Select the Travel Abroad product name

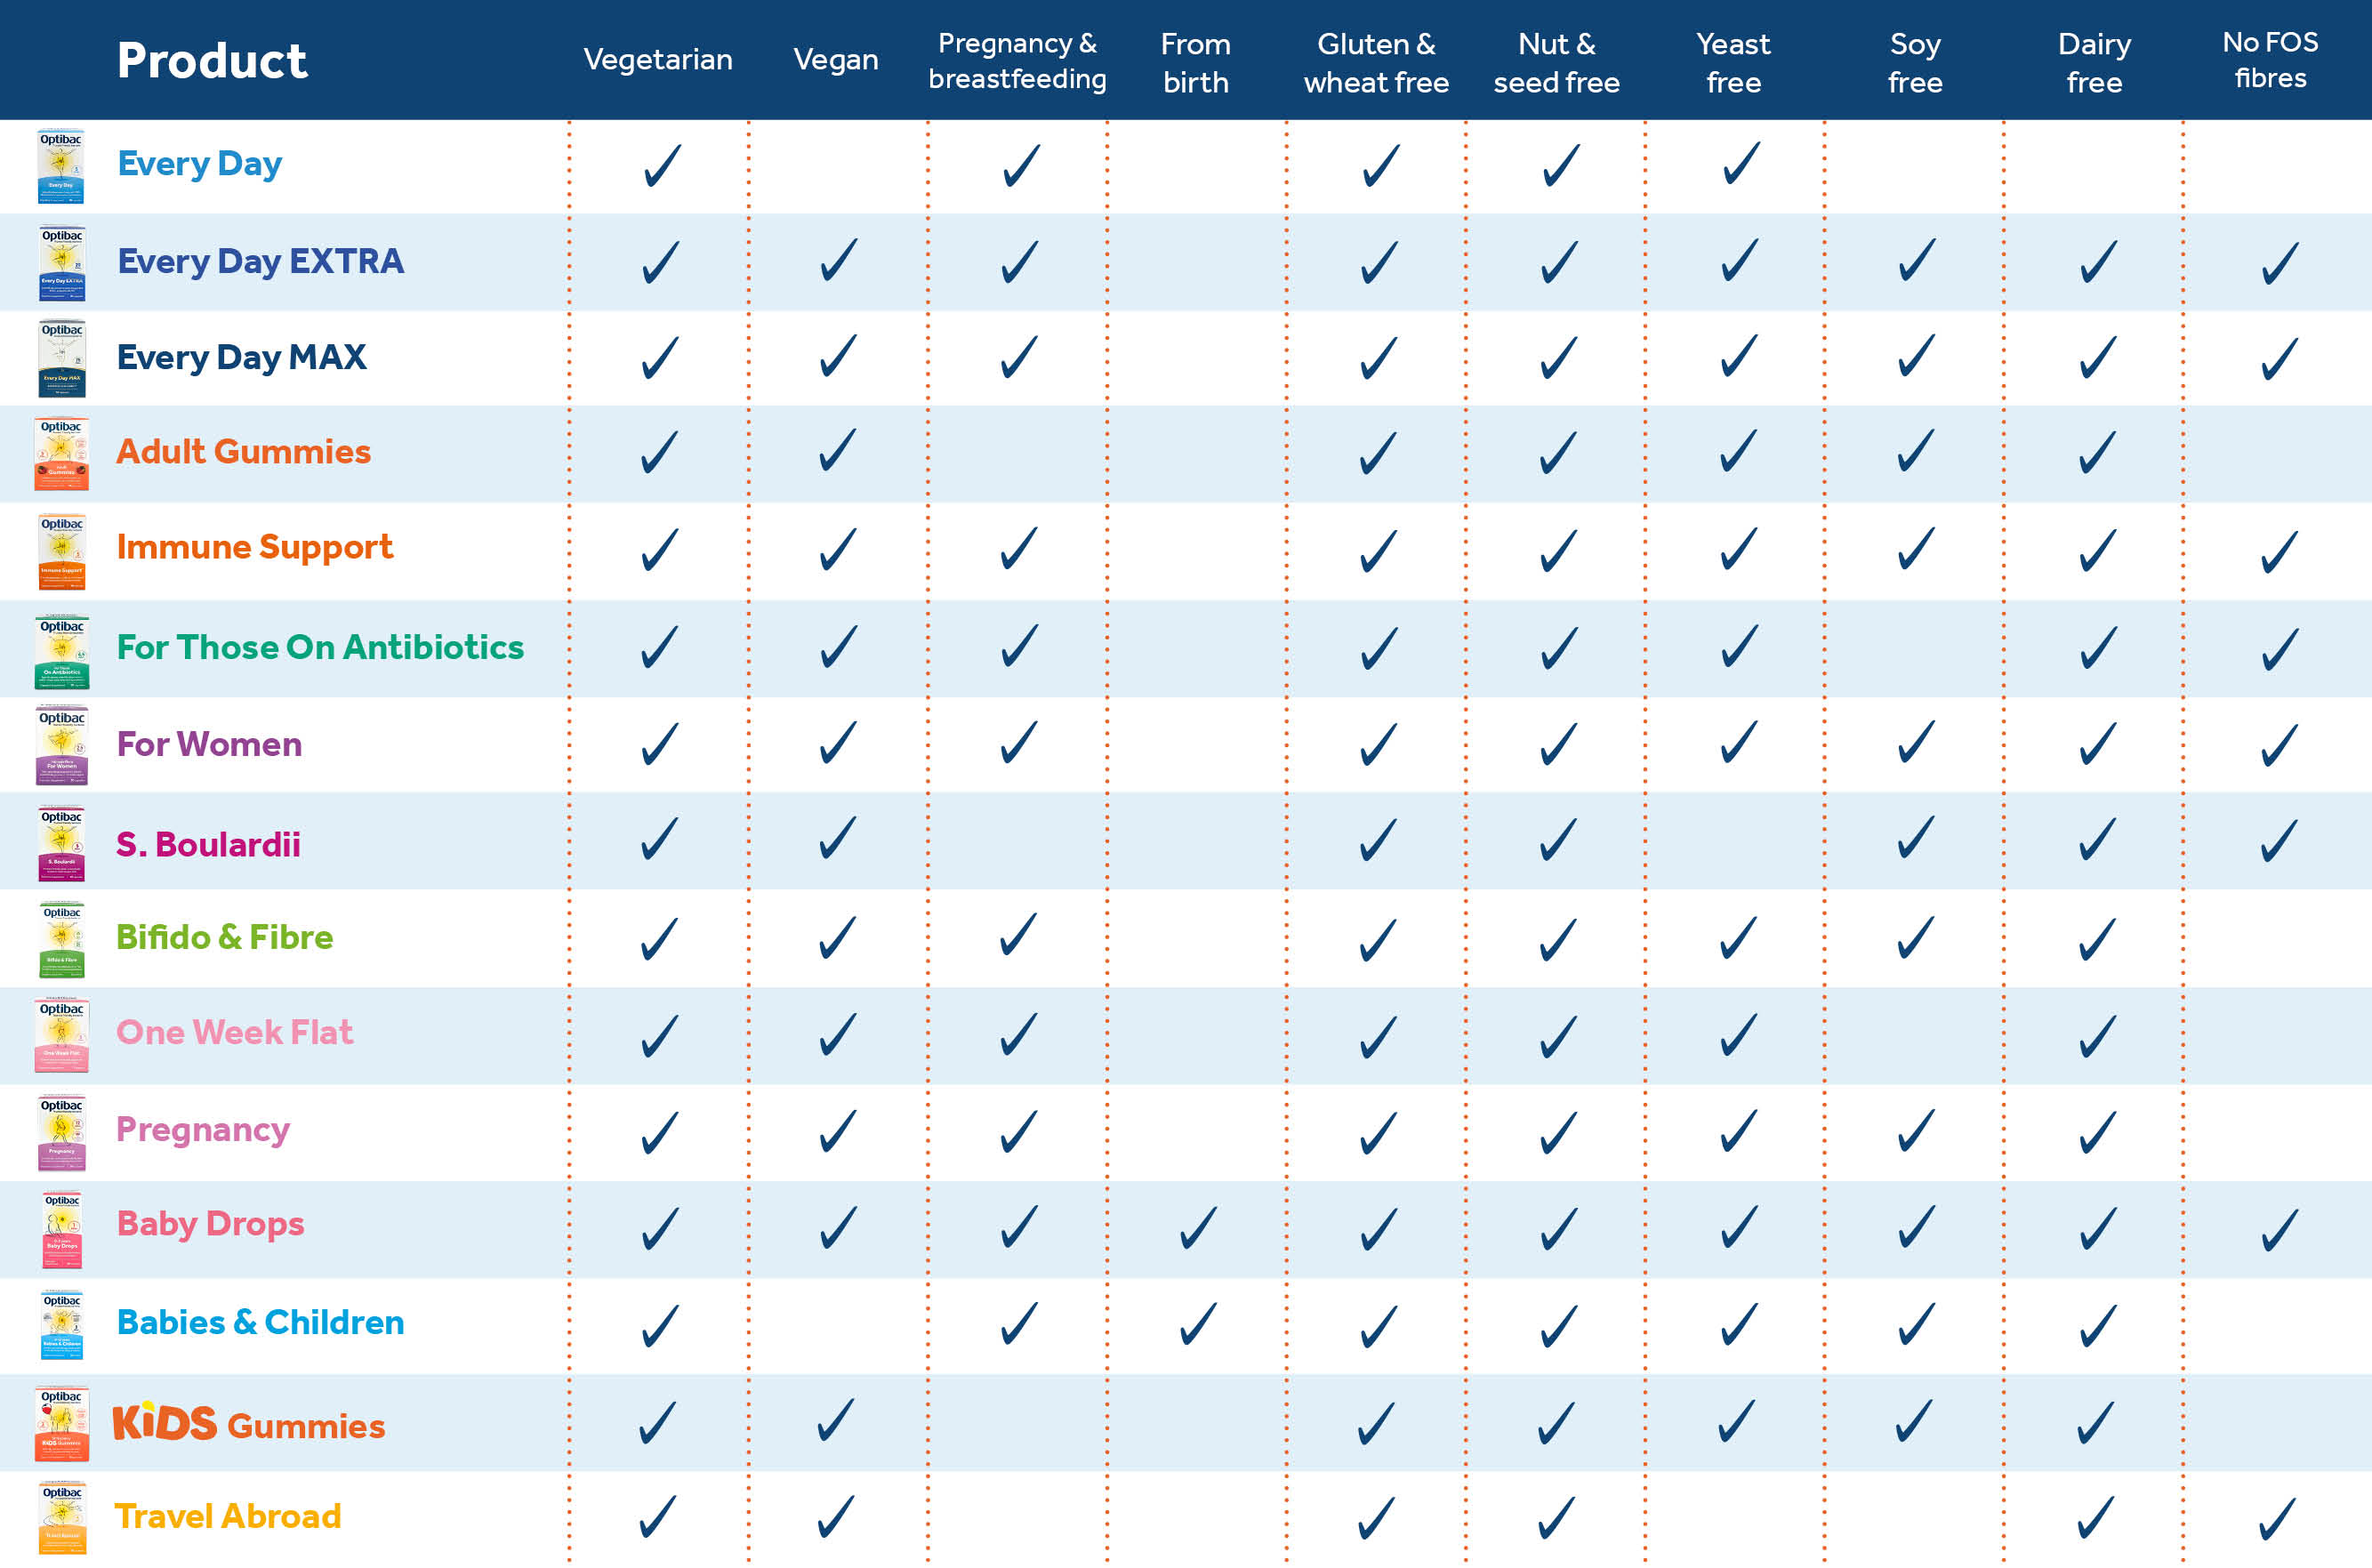click(x=227, y=1516)
